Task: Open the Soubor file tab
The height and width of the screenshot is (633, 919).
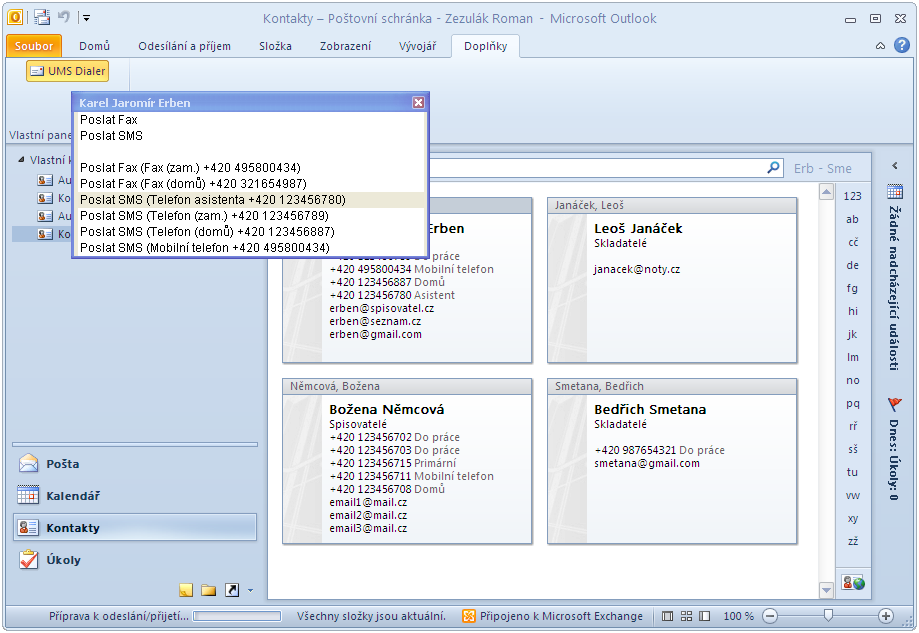Action: pos(34,46)
